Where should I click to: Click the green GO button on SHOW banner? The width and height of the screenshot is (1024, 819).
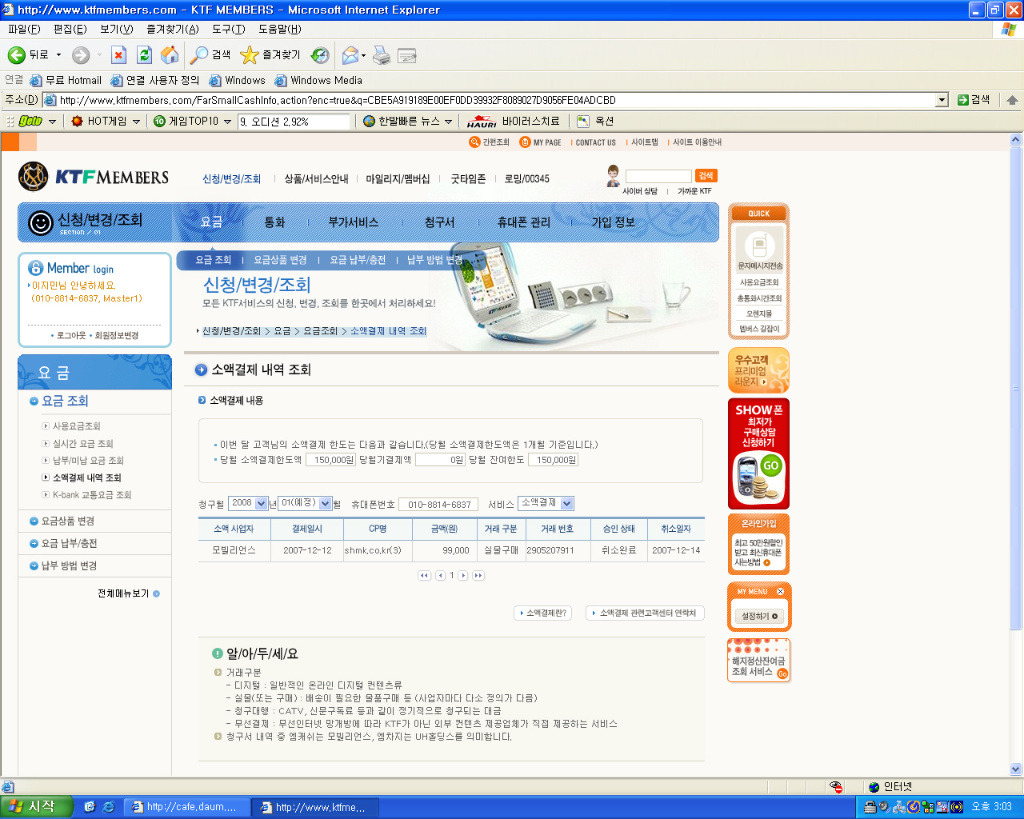click(771, 466)
